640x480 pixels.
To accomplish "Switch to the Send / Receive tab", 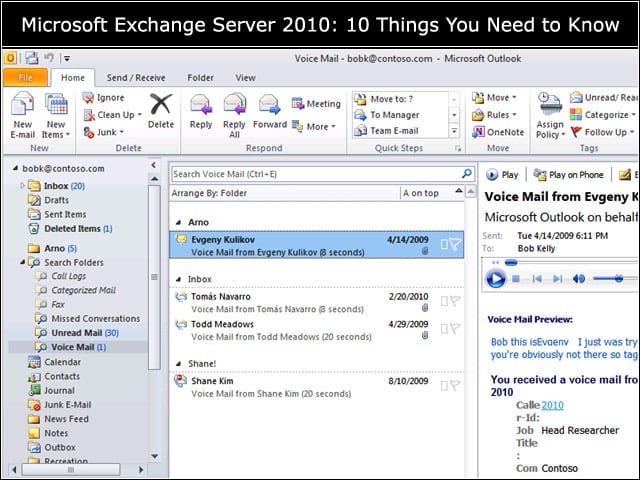I will point(136,78).
